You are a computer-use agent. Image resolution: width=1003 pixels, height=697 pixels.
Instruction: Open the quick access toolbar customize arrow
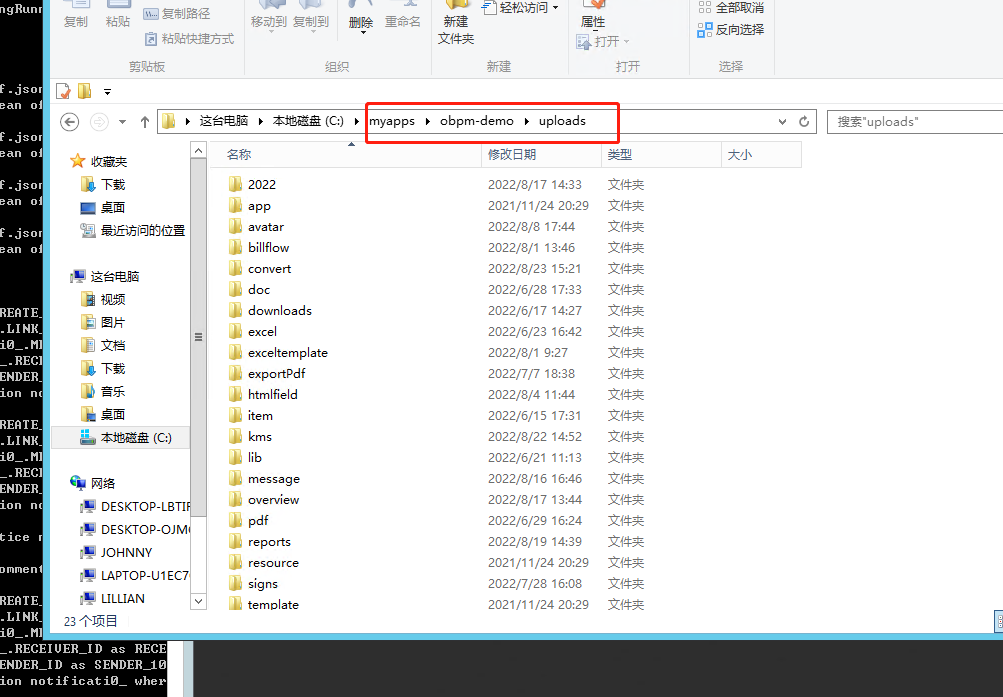pyautogui.click(x=107, y=92)
